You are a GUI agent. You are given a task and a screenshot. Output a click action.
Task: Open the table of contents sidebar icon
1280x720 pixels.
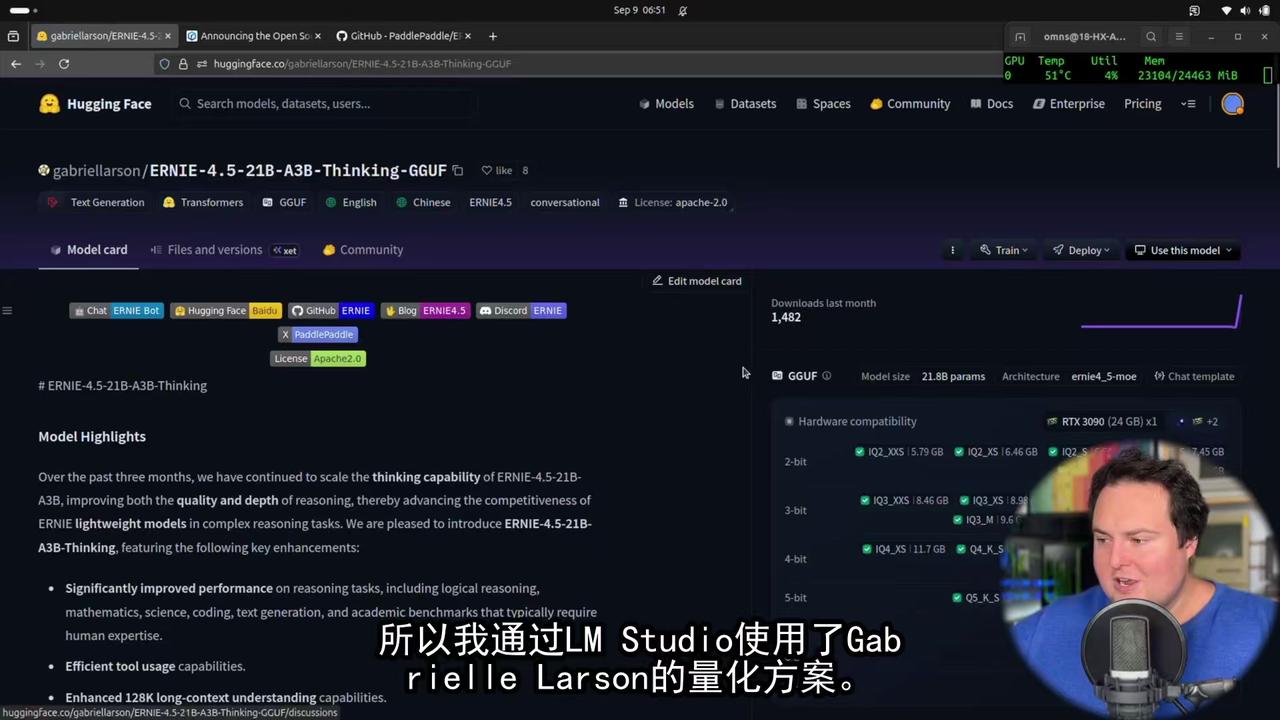(7, 311)
